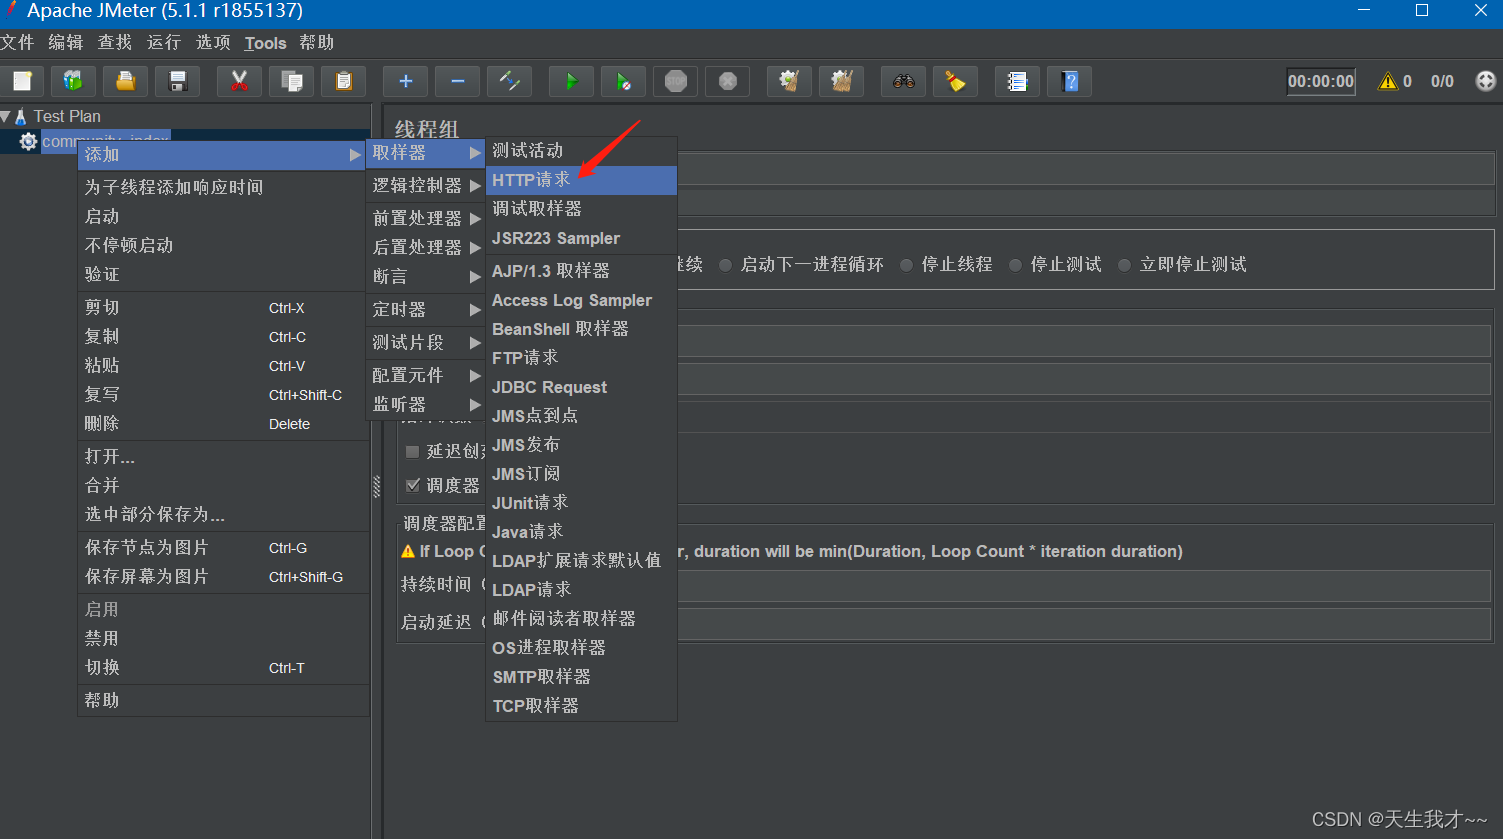The image size is (1503, 839).
Task: Open Search with binoculars icon
Action: click(903, 81)
